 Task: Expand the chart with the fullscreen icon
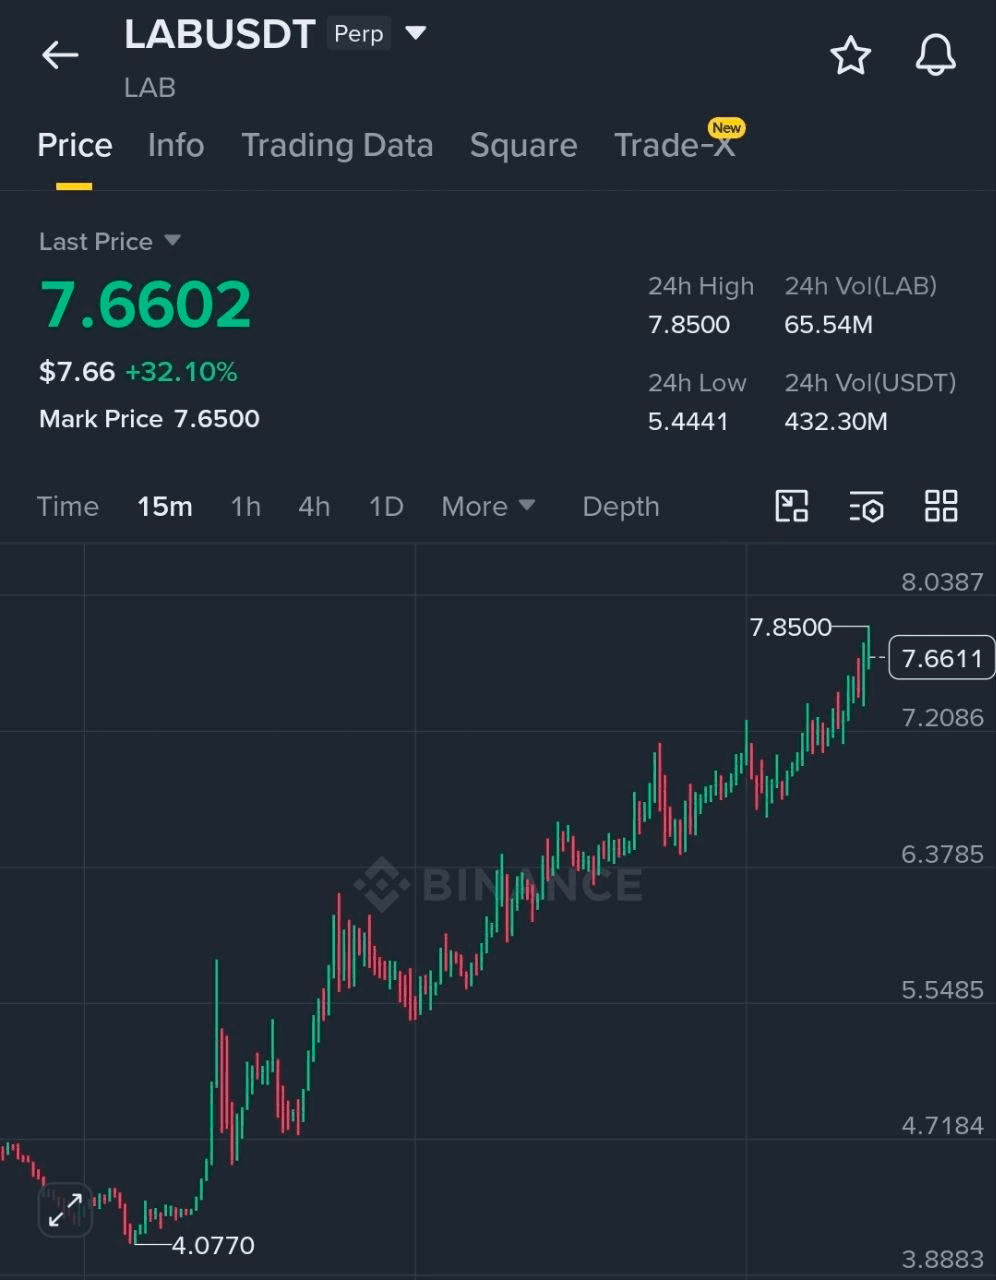coord(65,1211)
